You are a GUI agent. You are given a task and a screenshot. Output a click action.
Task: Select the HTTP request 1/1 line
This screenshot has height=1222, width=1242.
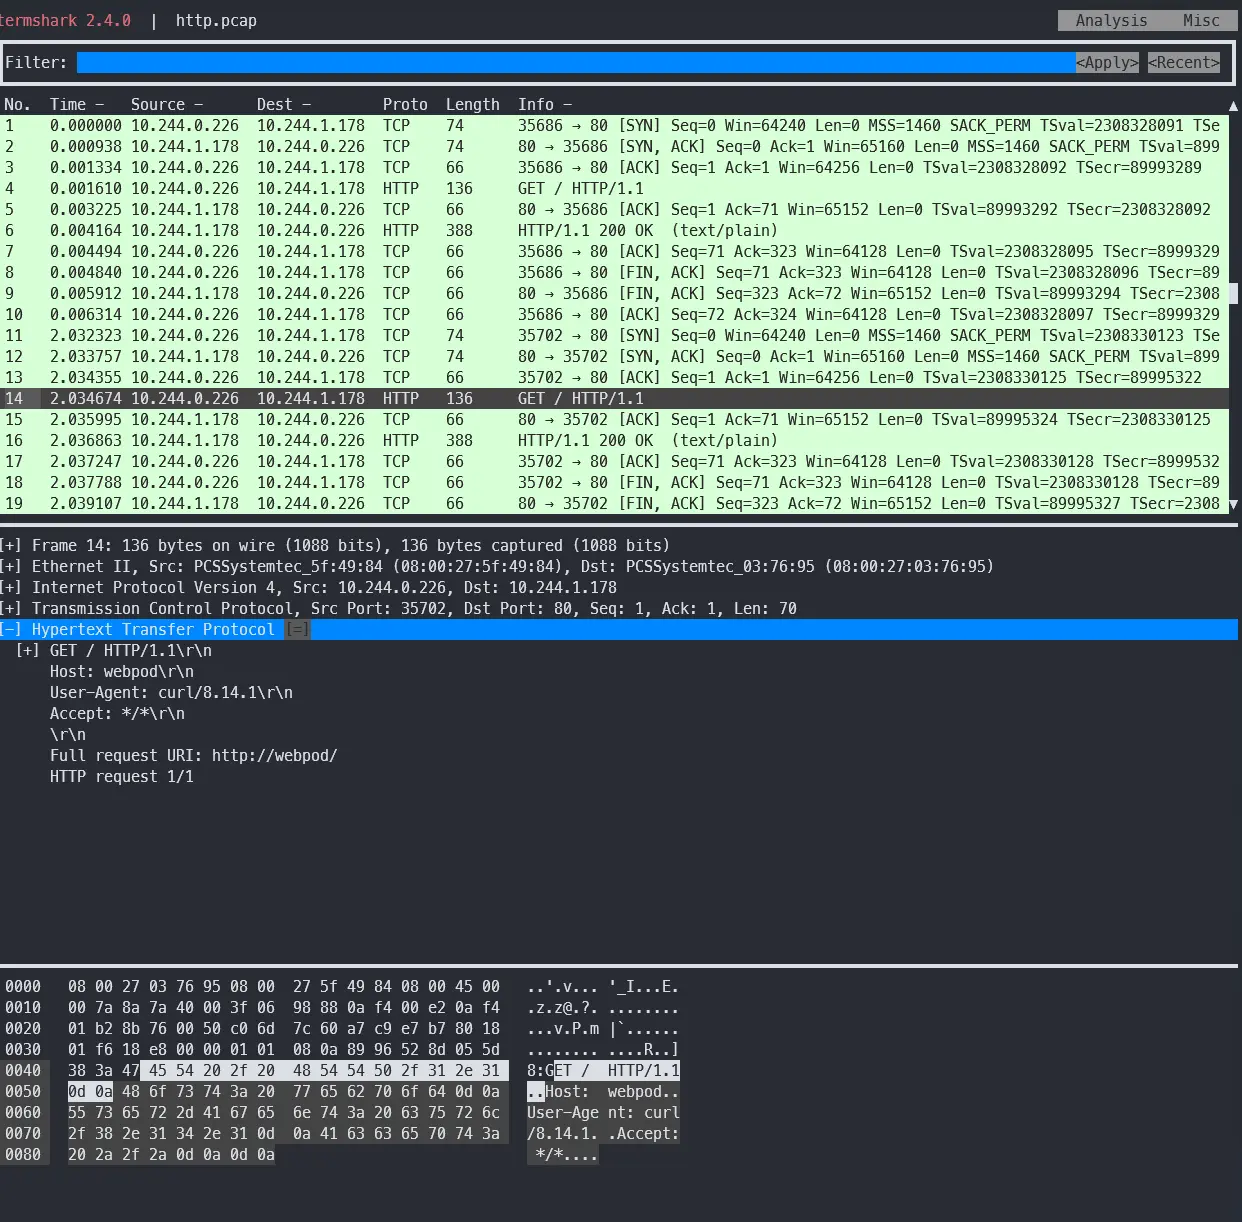[x=122, y=776]
